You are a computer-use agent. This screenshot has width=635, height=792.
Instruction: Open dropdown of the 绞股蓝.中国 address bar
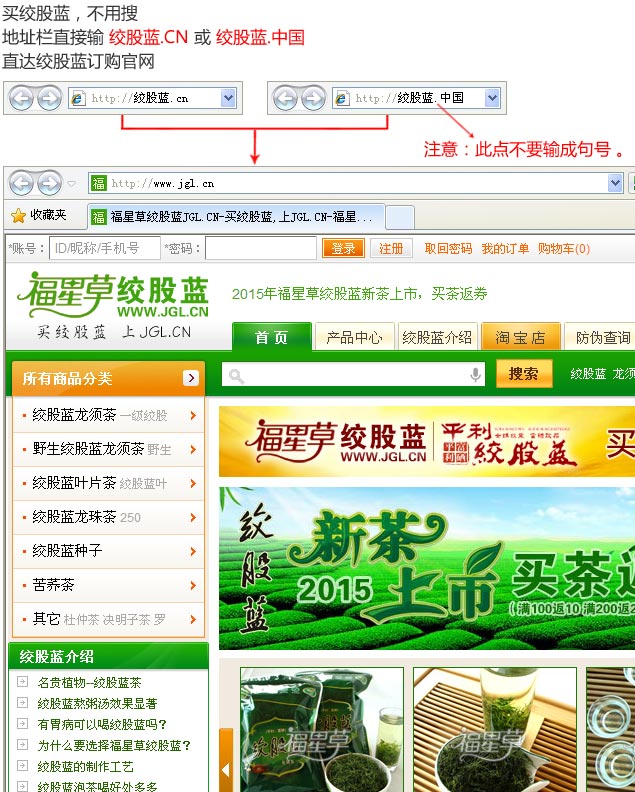[x=492, y=98]
